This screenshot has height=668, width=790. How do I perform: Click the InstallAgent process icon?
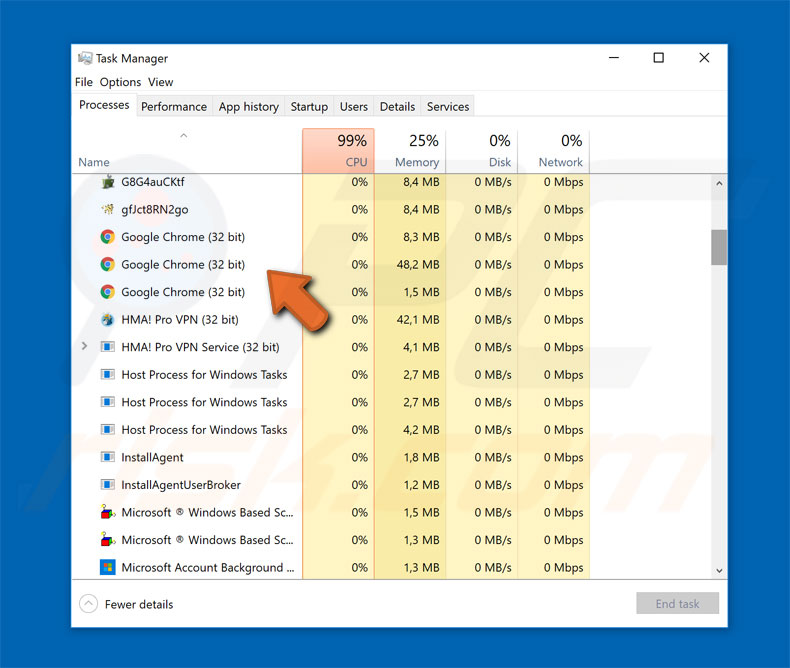coord(108,457)
